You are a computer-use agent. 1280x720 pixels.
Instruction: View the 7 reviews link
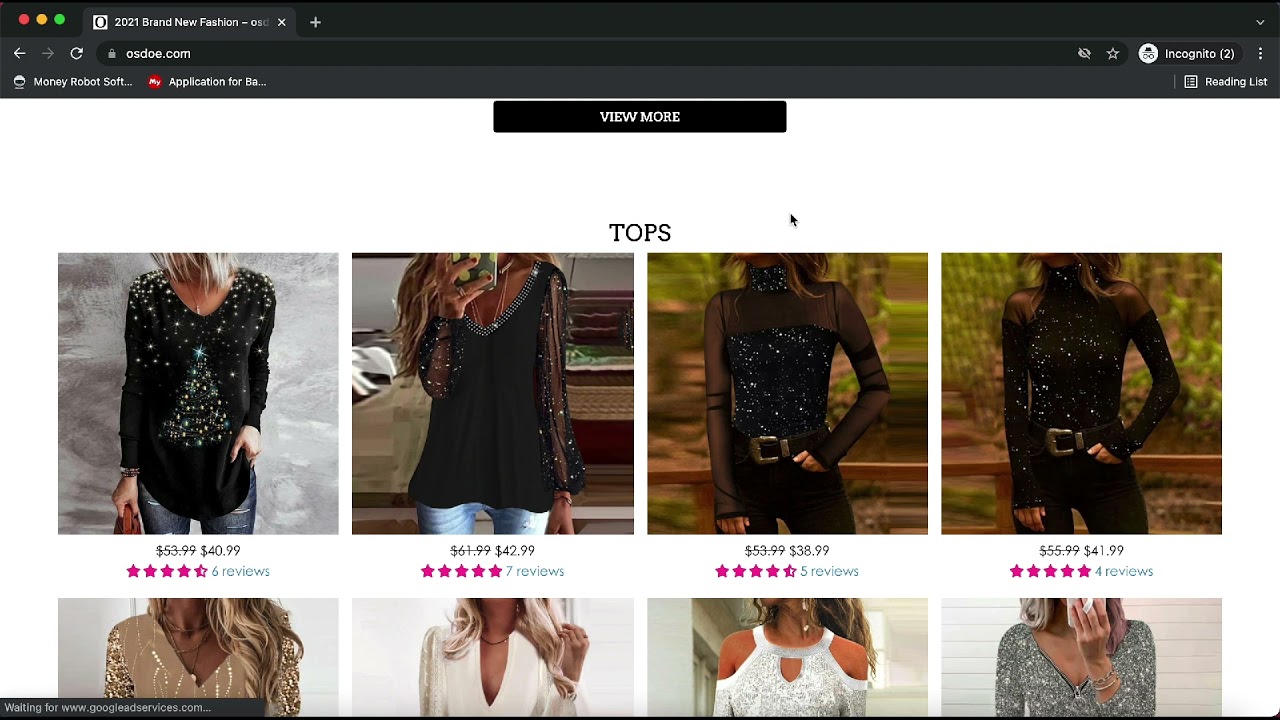(534, 571)
